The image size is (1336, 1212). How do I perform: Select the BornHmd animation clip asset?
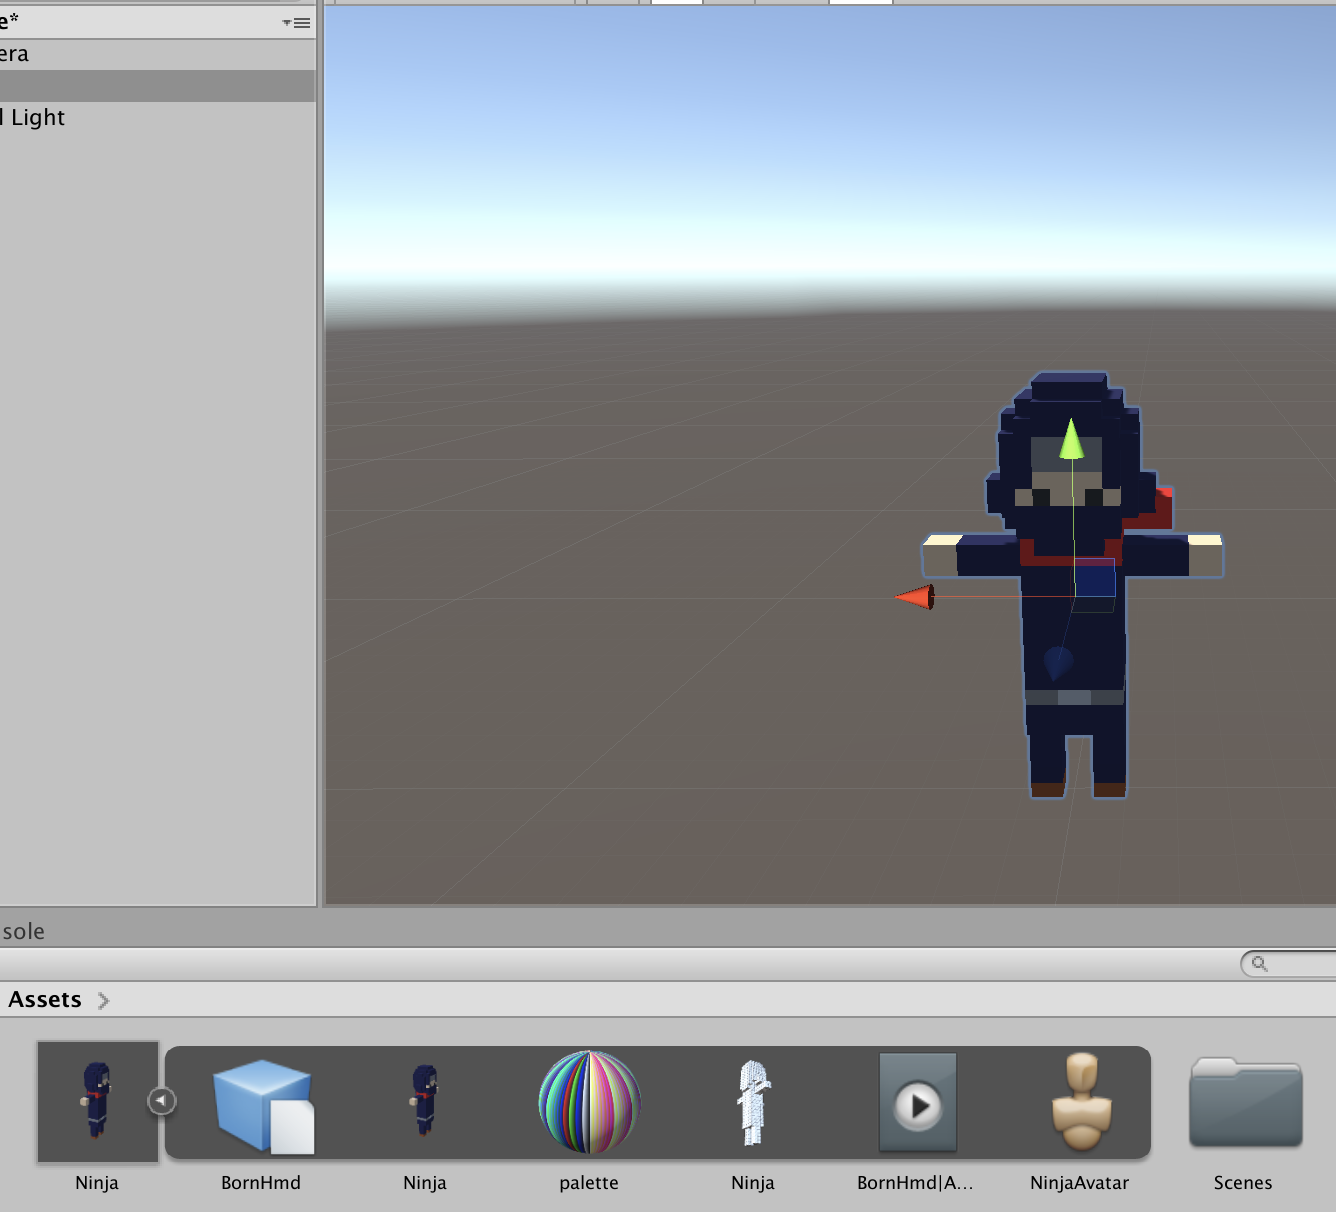point(918,1103)
